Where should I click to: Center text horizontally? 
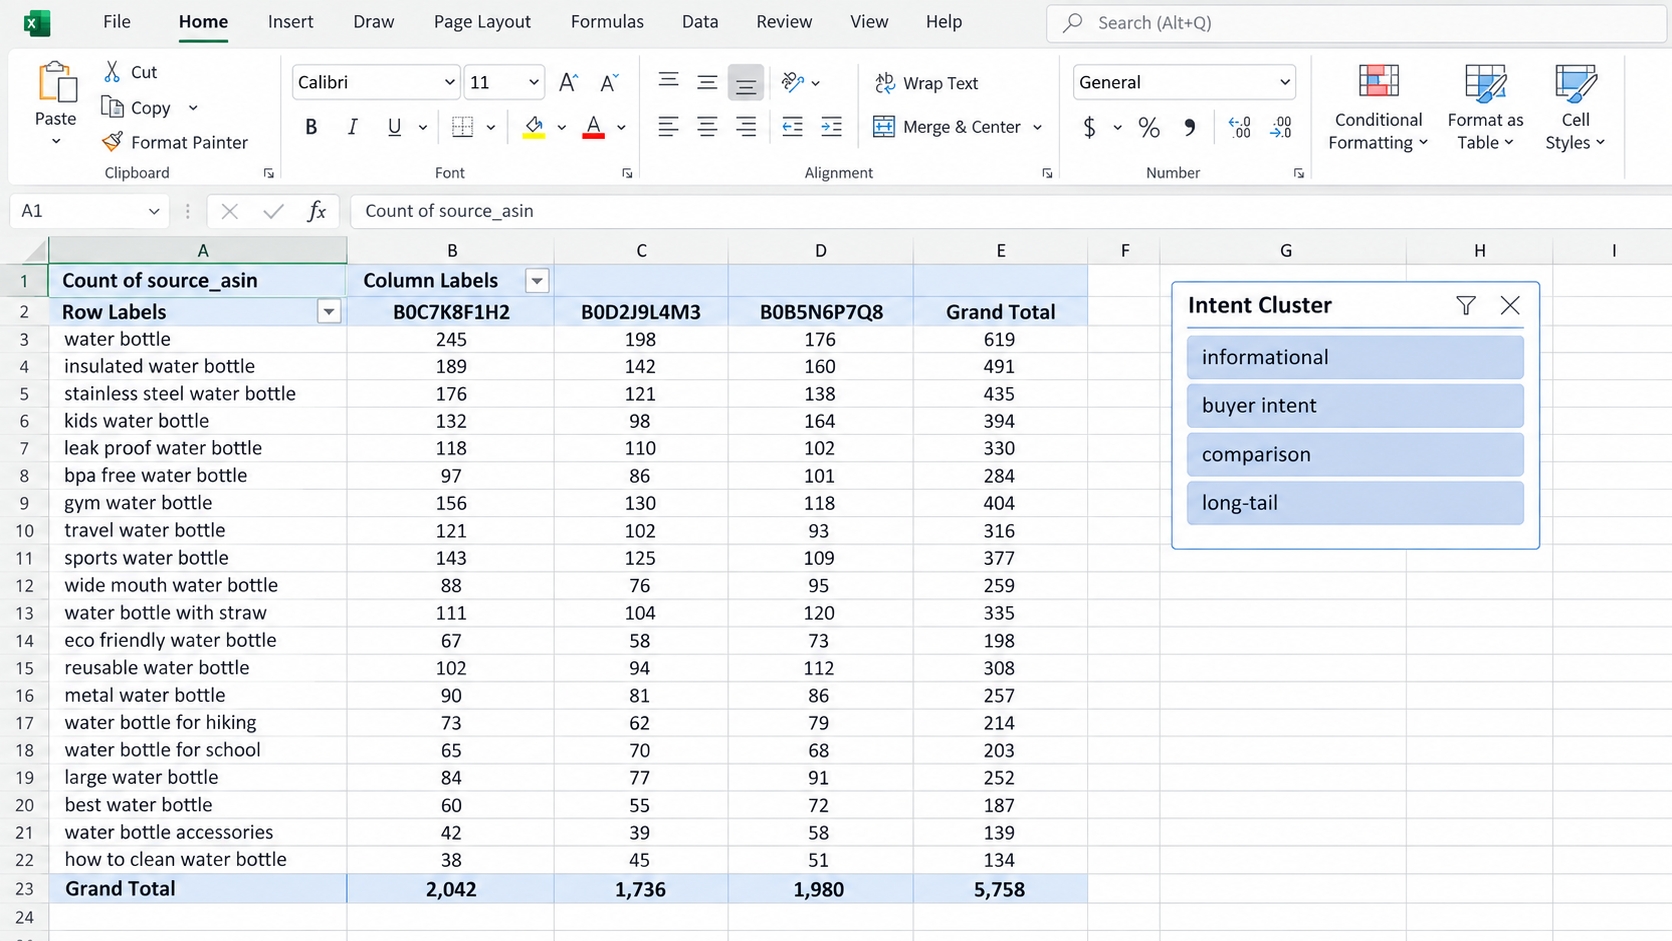tap(707, 127)
